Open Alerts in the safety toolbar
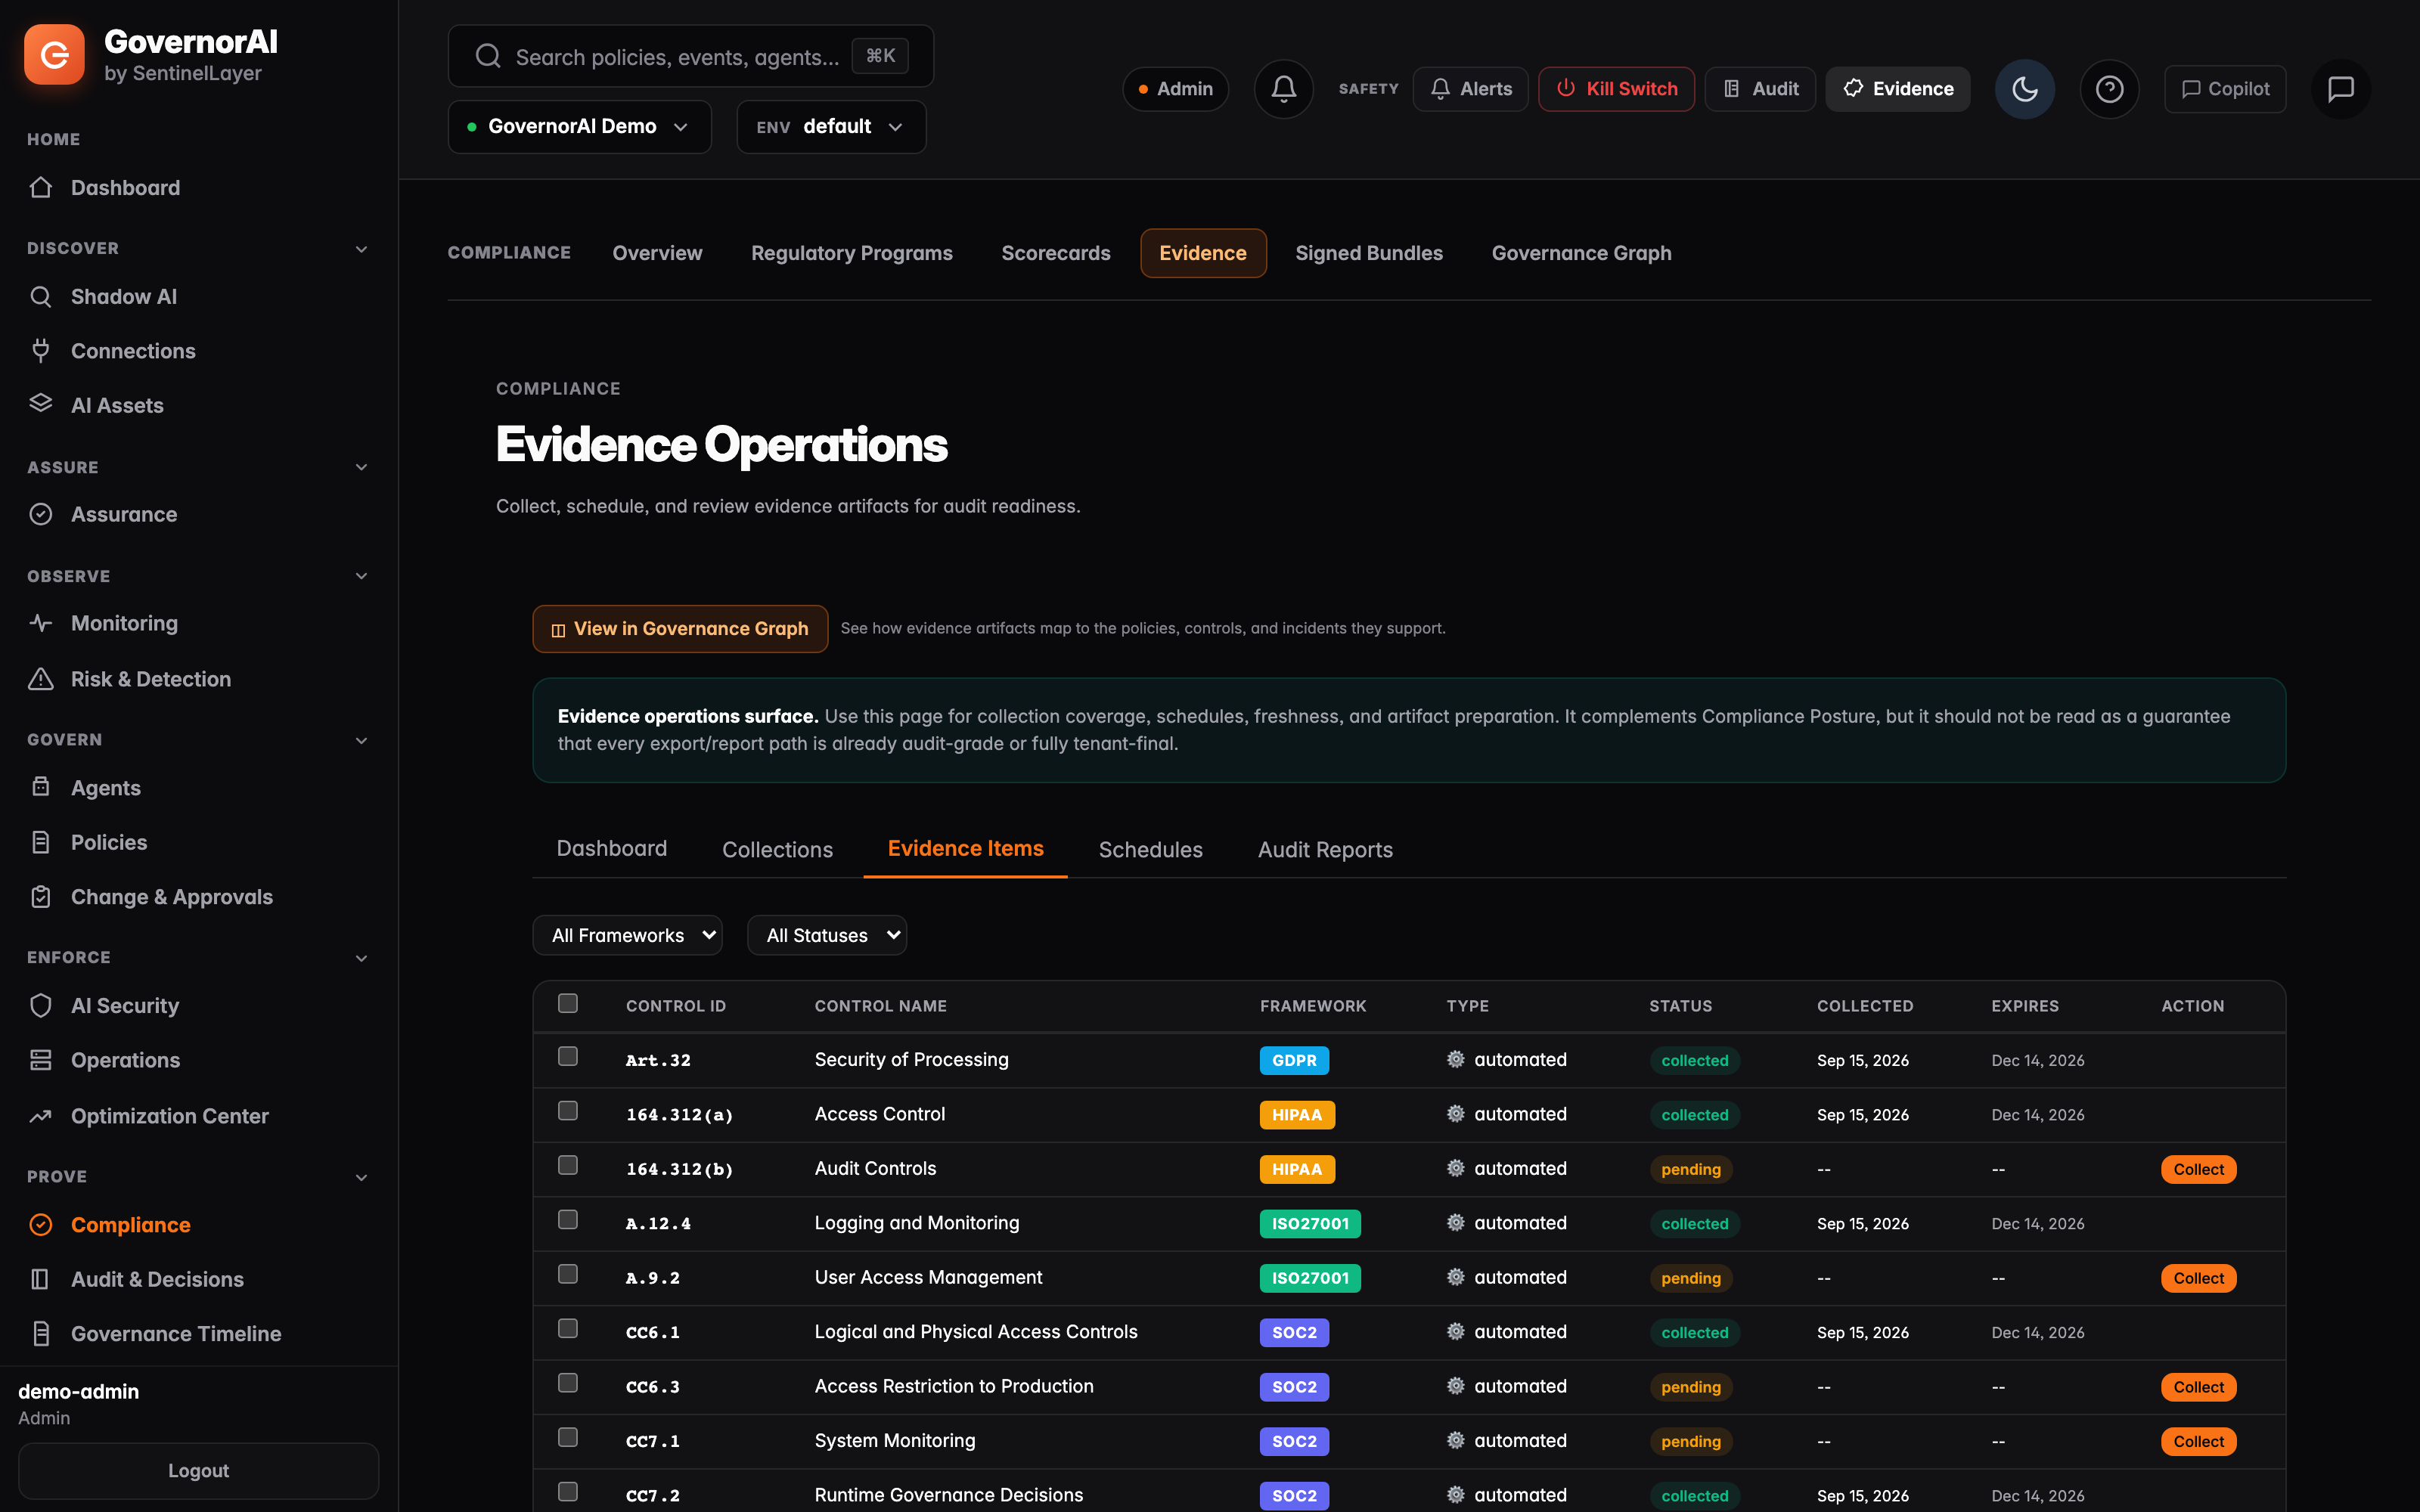This screenshot has width=2420, height=1512. [1470, 89]
